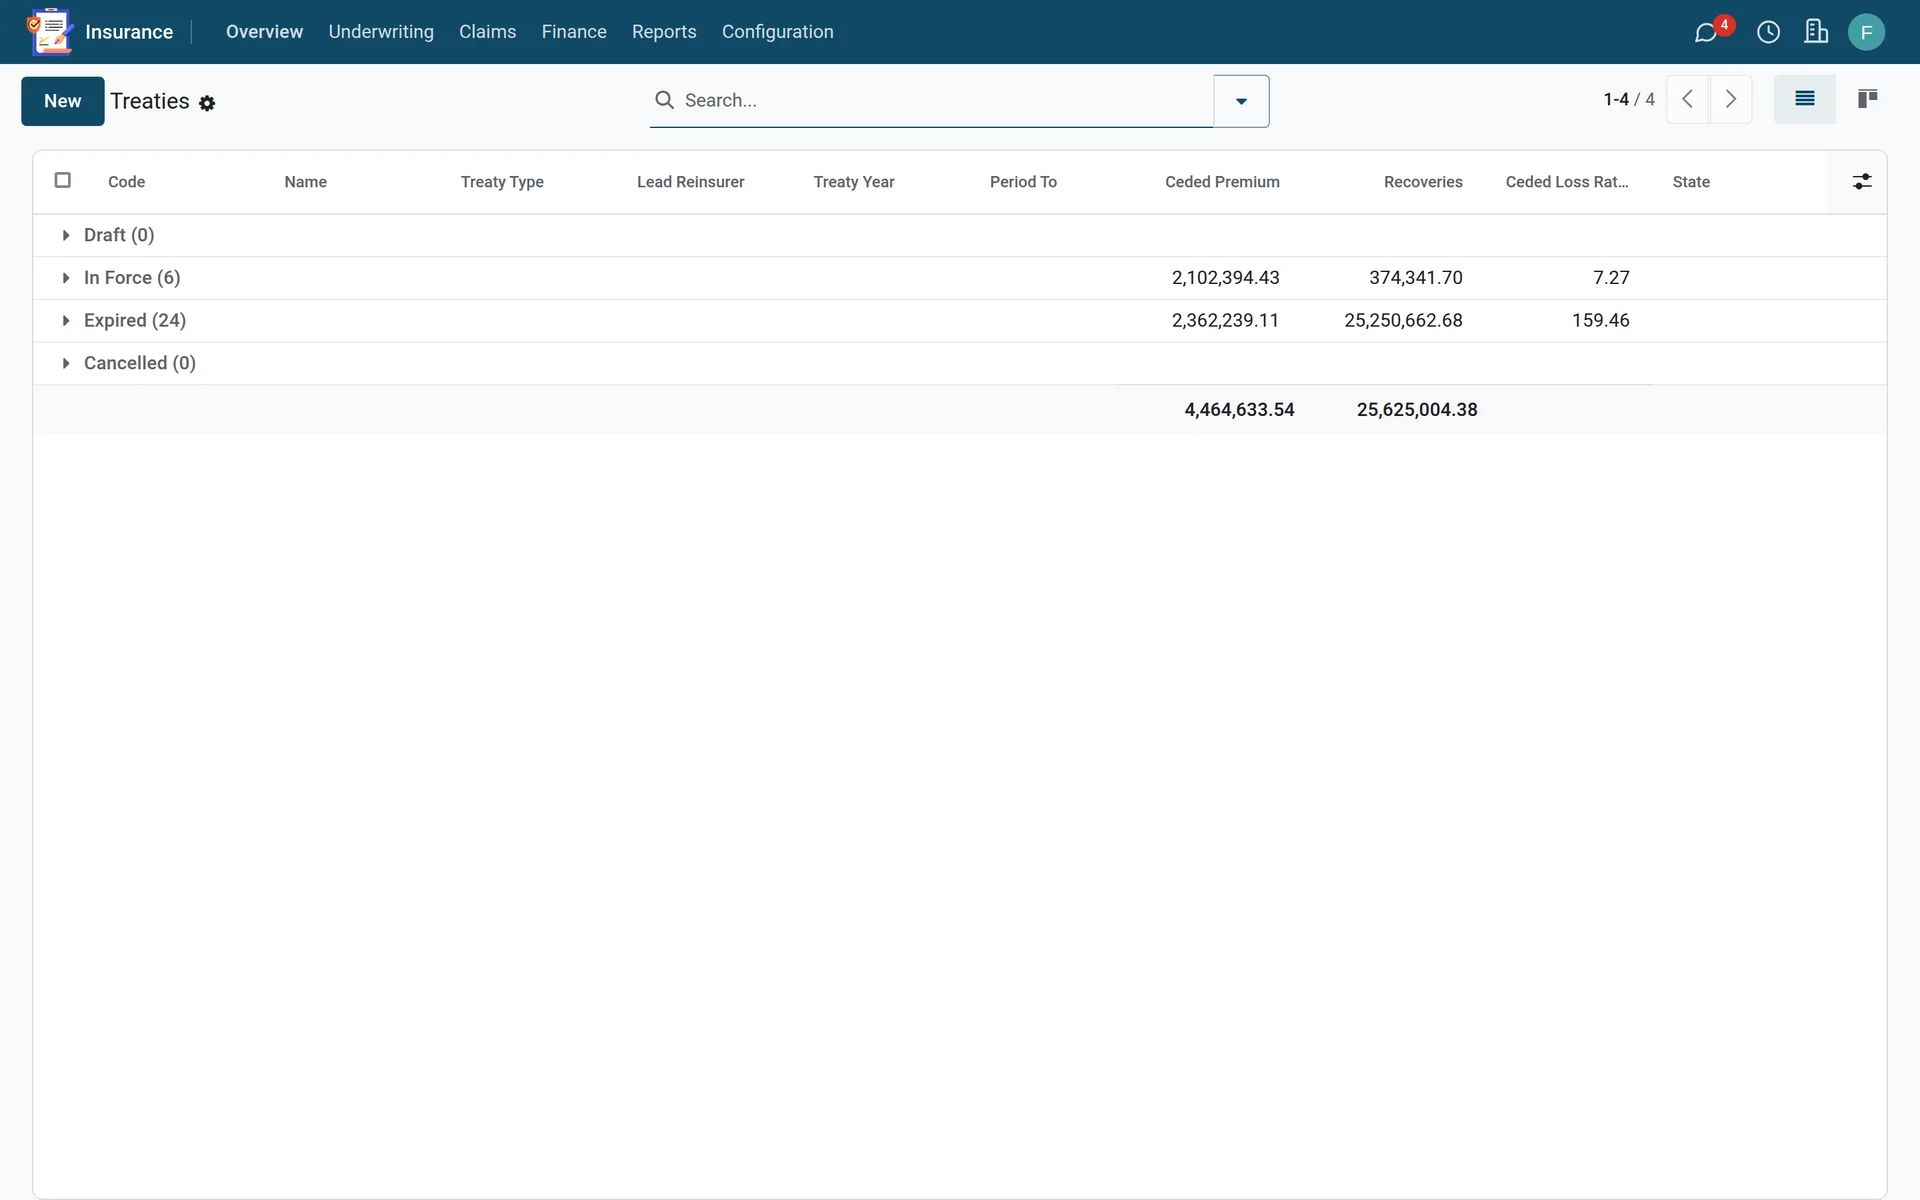Screen dimensions: 1920x1200
Task: Open the Overview menu
Action: click(x=264, y=32)
